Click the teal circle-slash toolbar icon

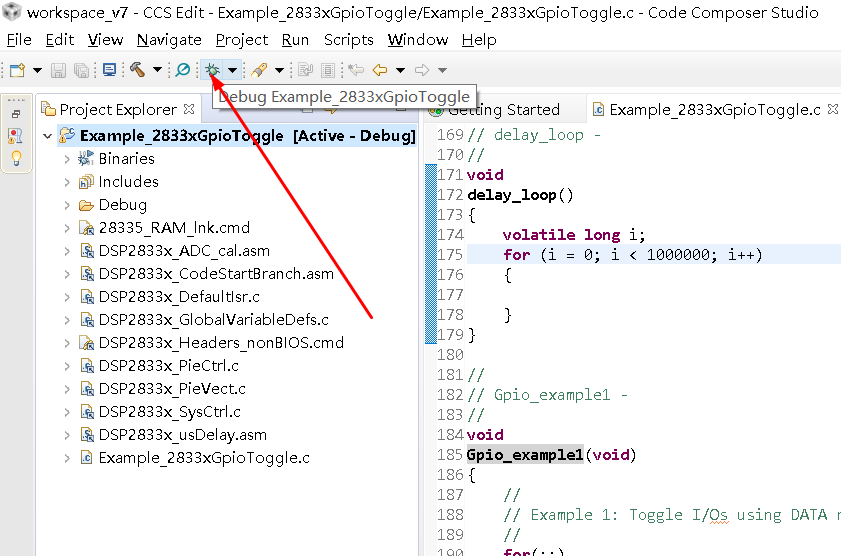click(183, 70)
